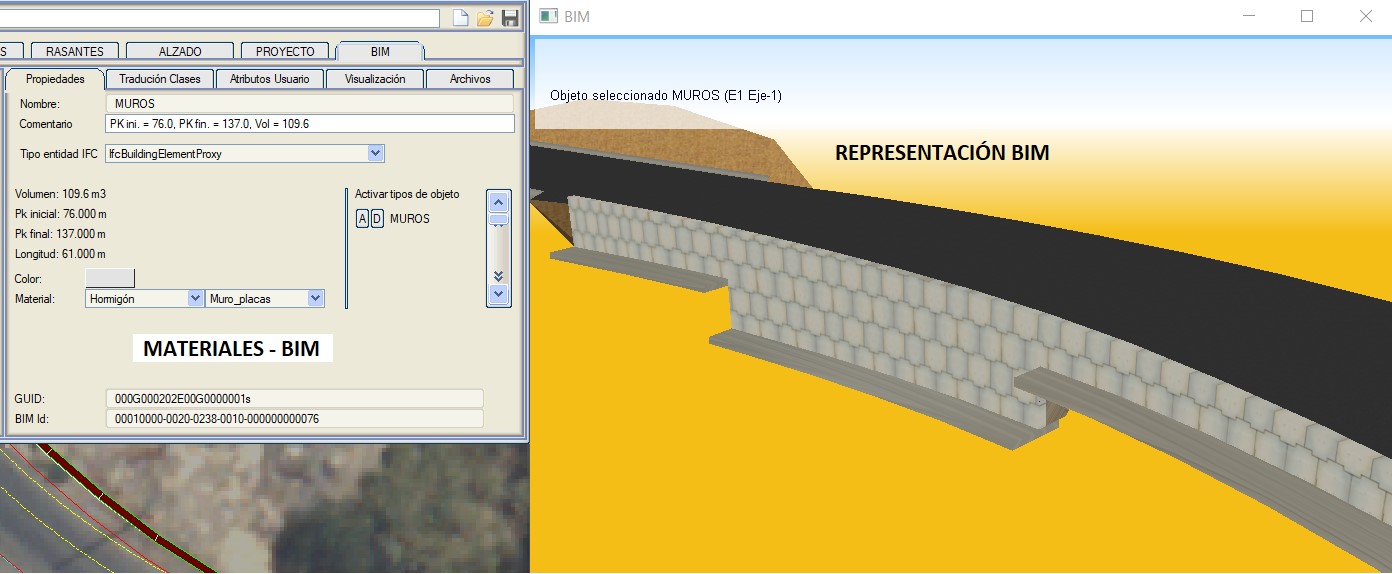Viewport: 1392px width, 574px height.
Task: Click the 'Volumen: 109.6 m3' text
Action: [61, 193]
